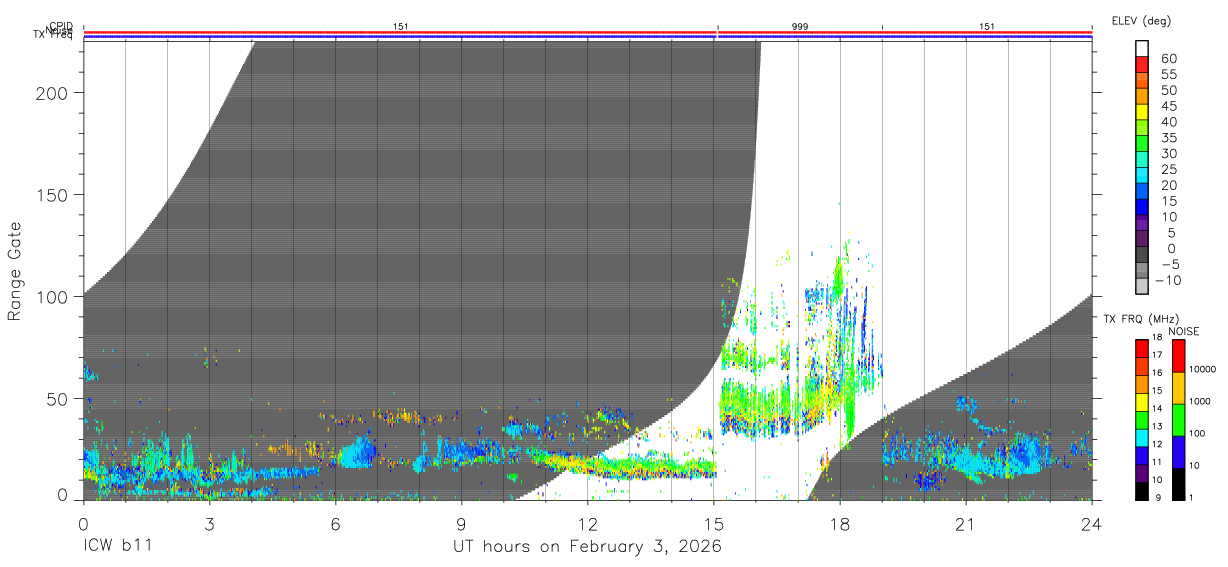Click the blue segment of the NOISE bar
The image size is (1228, 567).
(x=1177, y=451)
